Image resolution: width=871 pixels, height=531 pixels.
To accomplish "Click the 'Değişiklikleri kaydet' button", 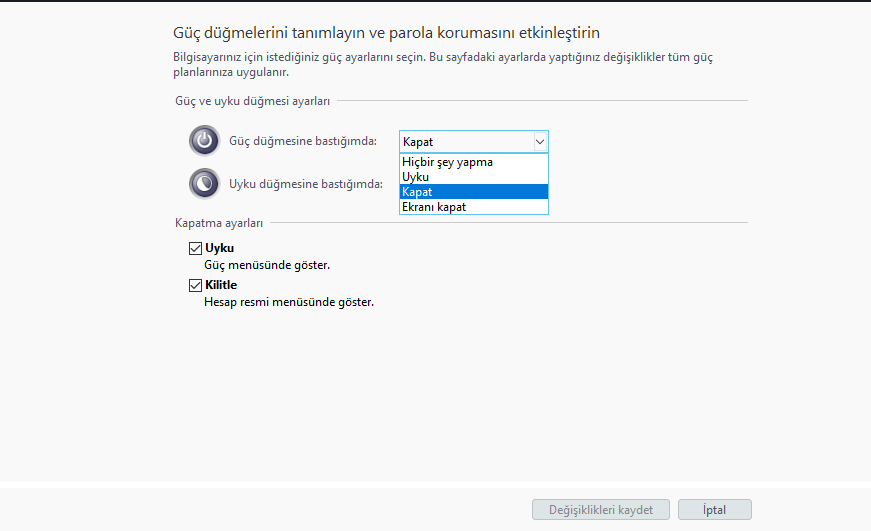I will coord(600,510).
